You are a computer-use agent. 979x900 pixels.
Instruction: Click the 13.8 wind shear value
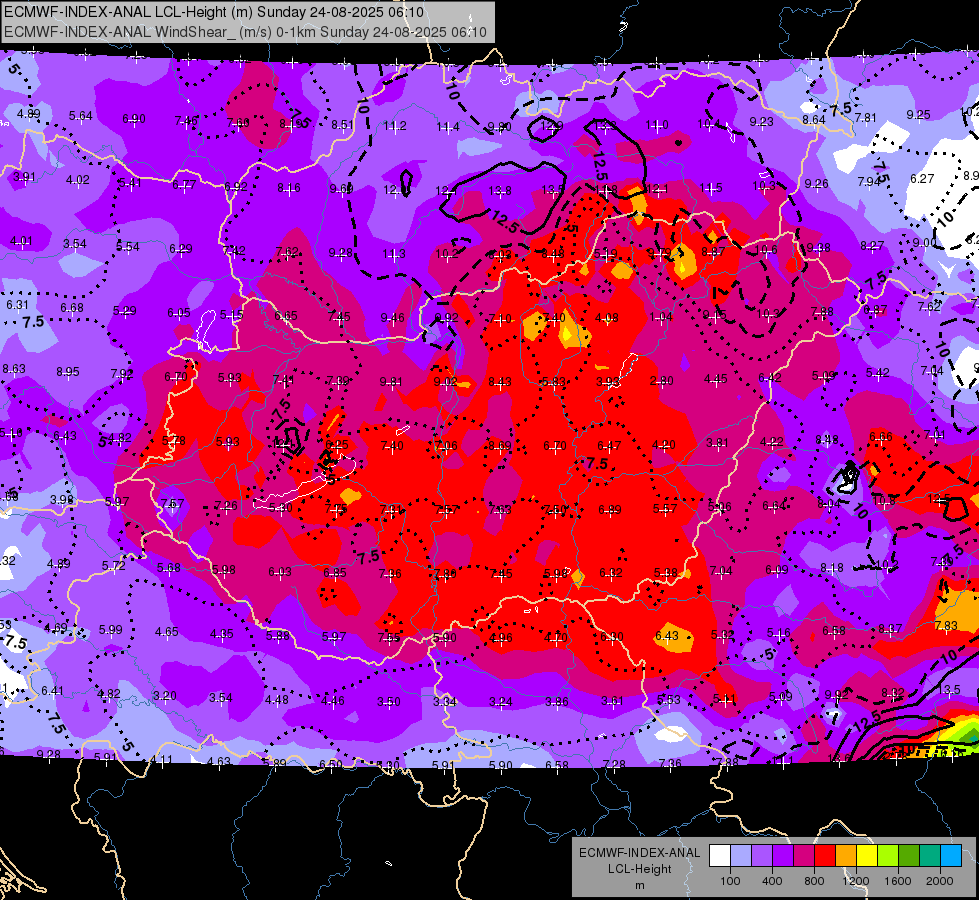click(499, 190)
